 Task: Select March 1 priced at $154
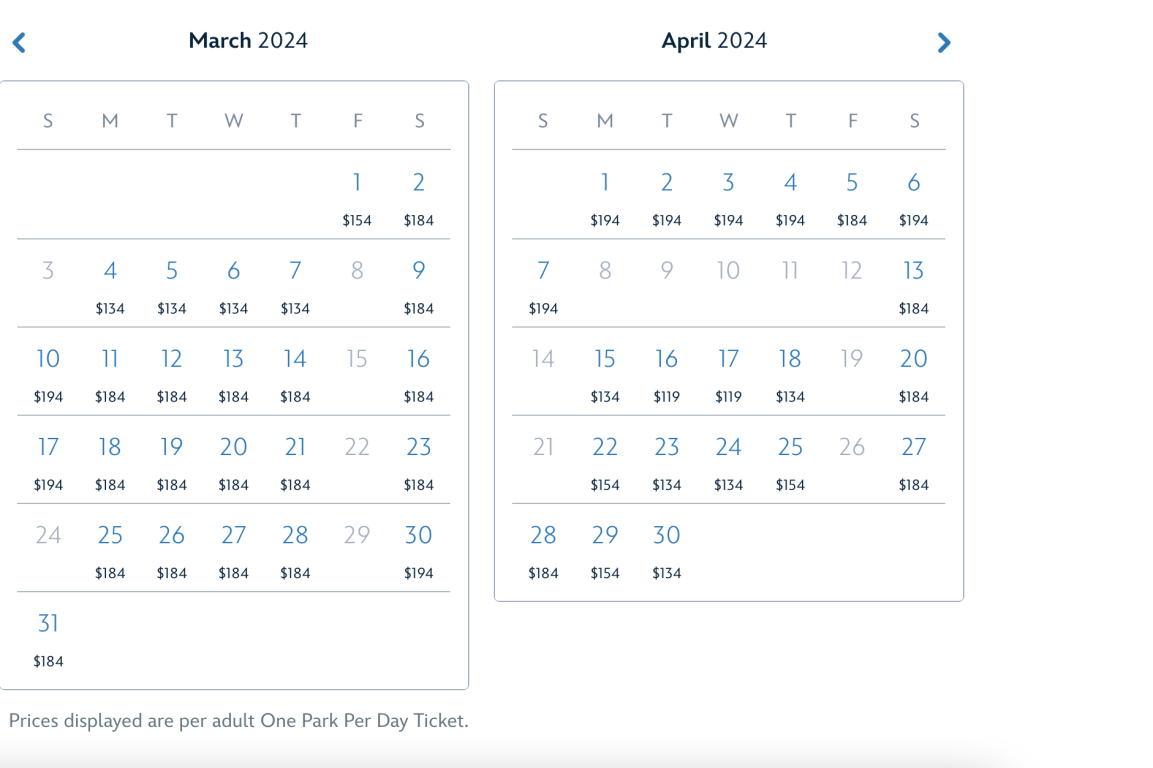click(357, 183)
